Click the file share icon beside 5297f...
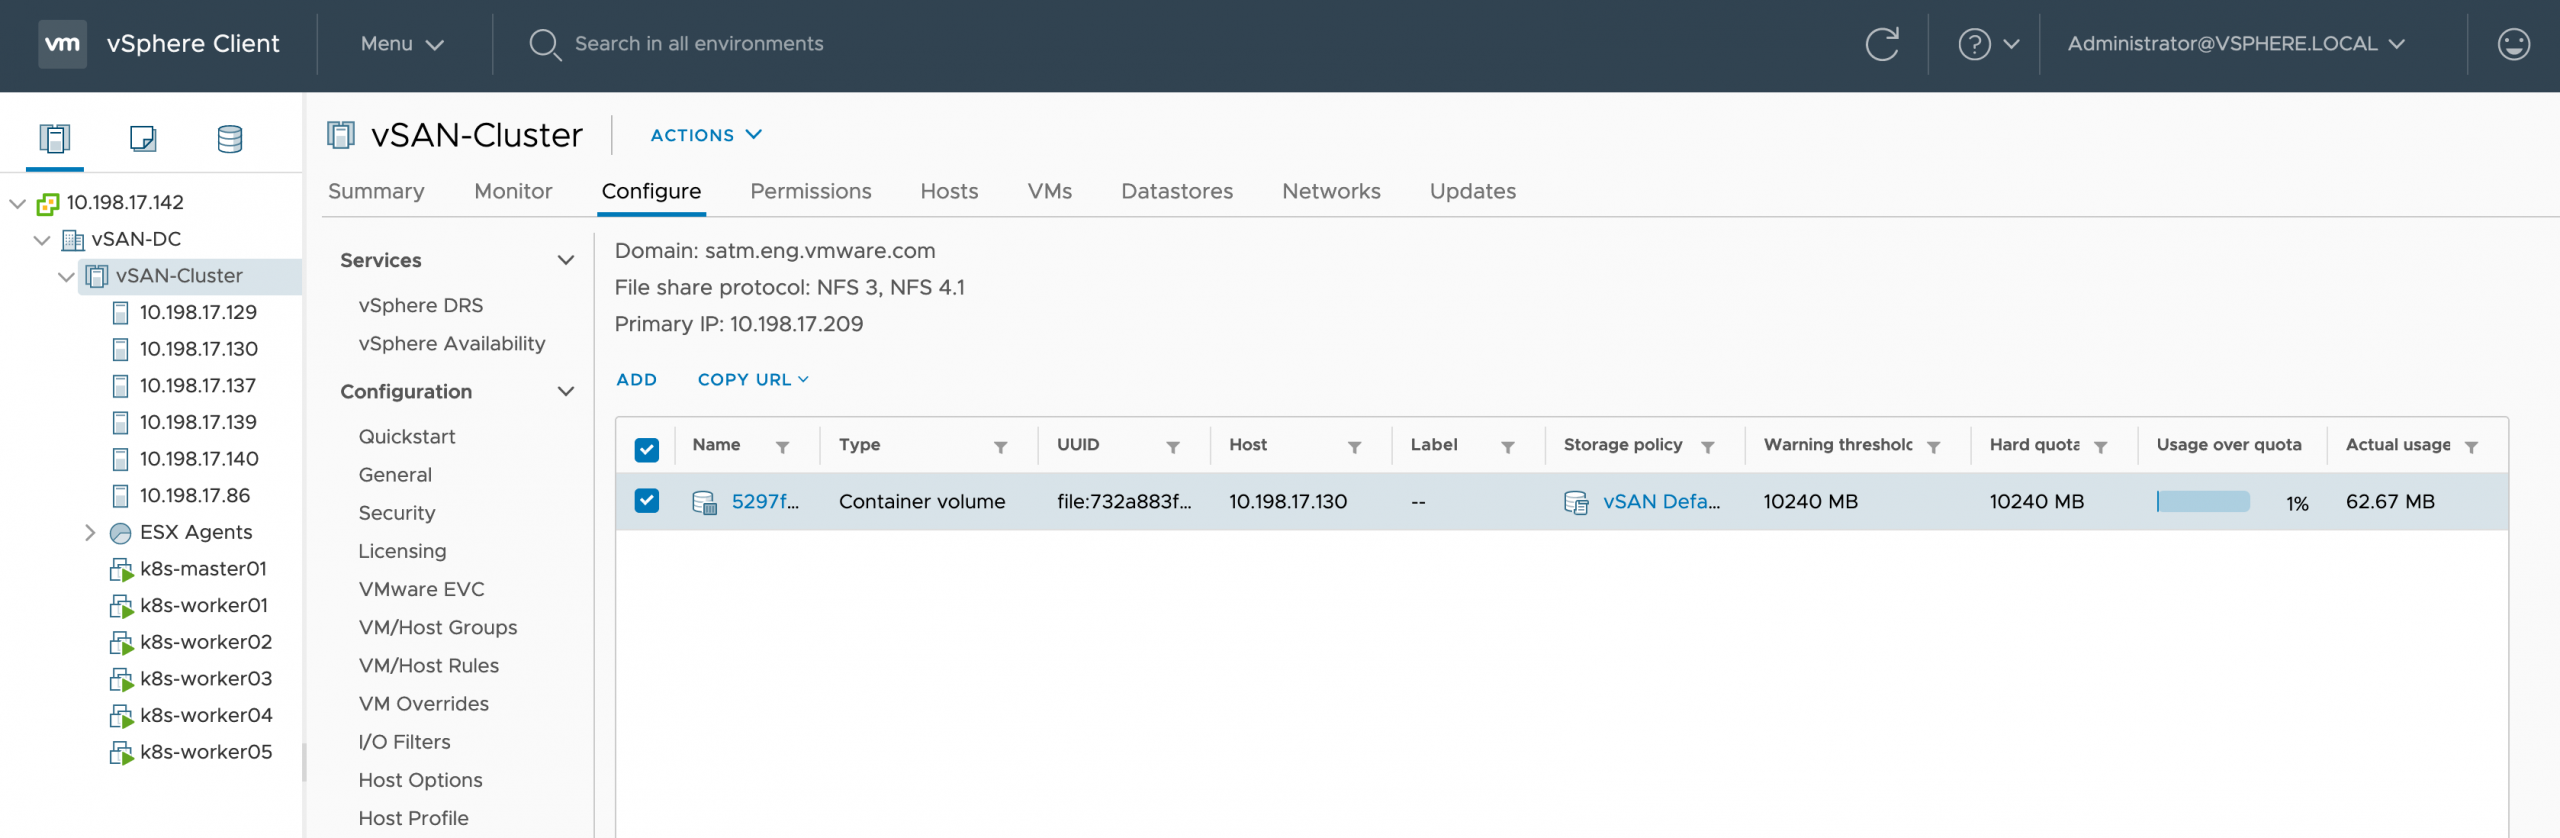Viewport: 2560px width, 838px height. point(705,502)
